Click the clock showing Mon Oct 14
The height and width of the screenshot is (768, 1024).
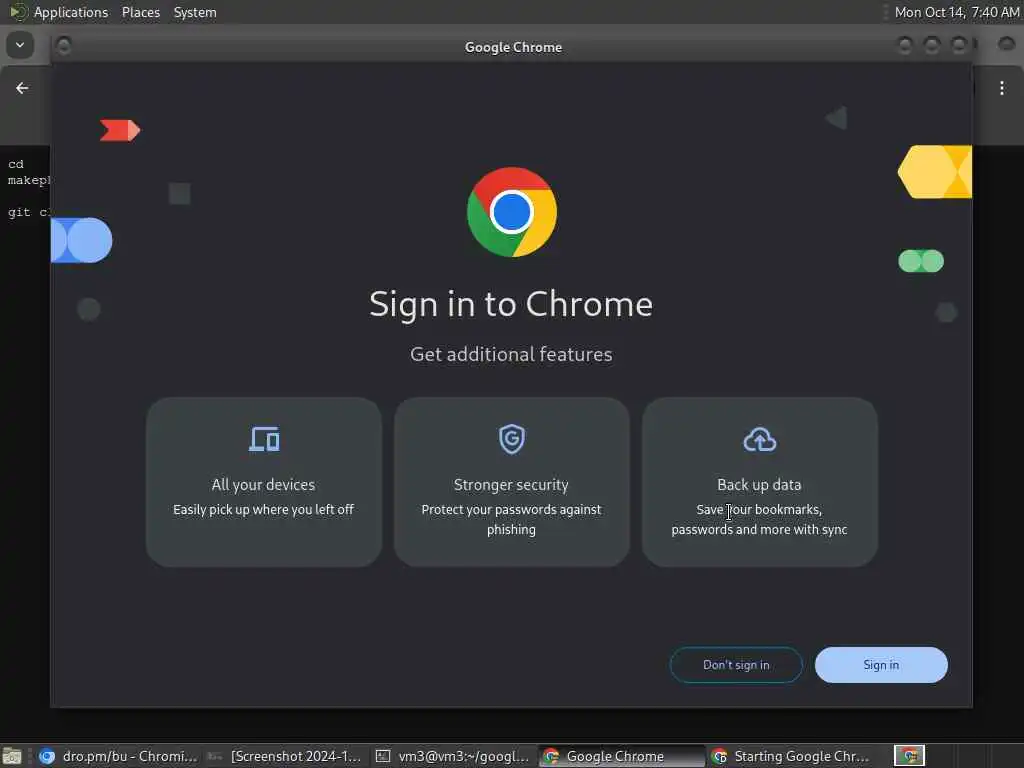coord(957,12)
